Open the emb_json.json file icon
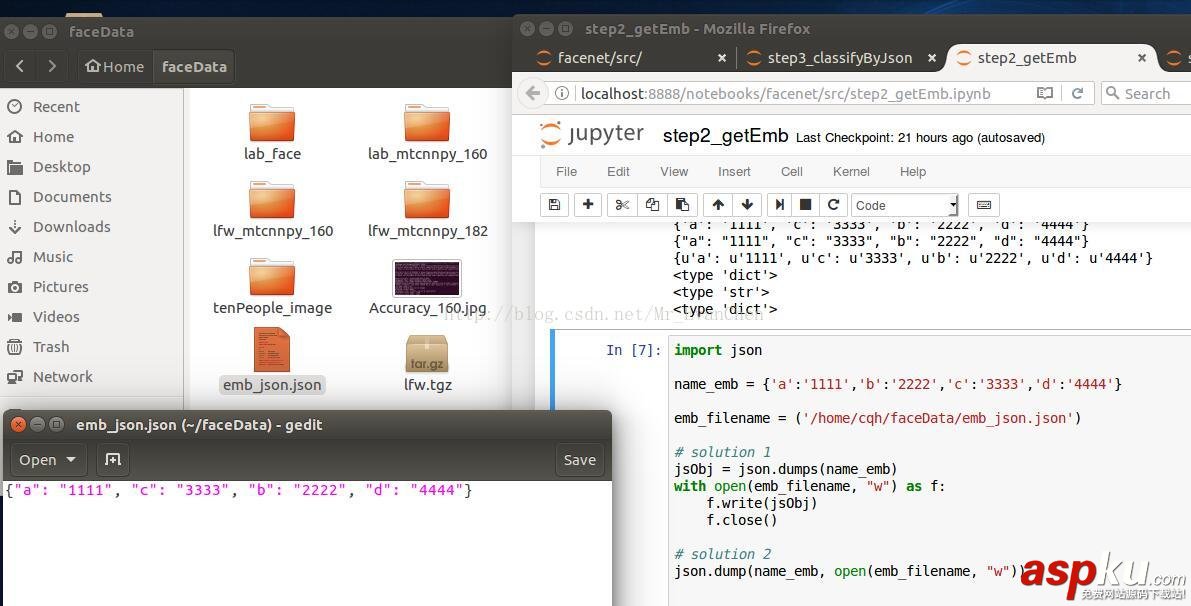The height and width of the screenshot is (606, 1191). 271,353
